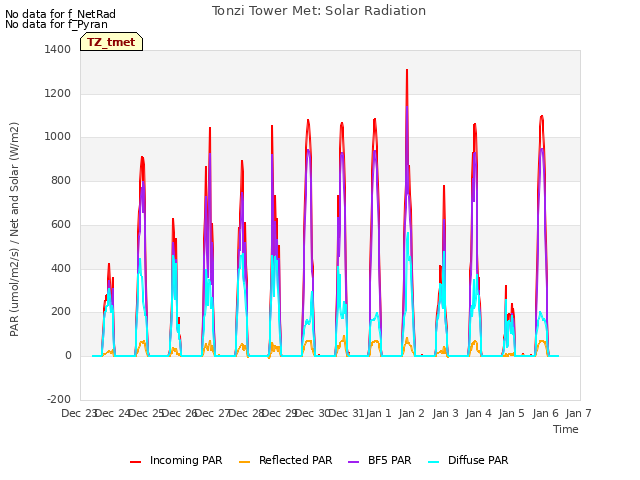Click the y-axis tick label 0
Image resolution: width=640 pixels, height=480 pixels.
tap(68, 356)
